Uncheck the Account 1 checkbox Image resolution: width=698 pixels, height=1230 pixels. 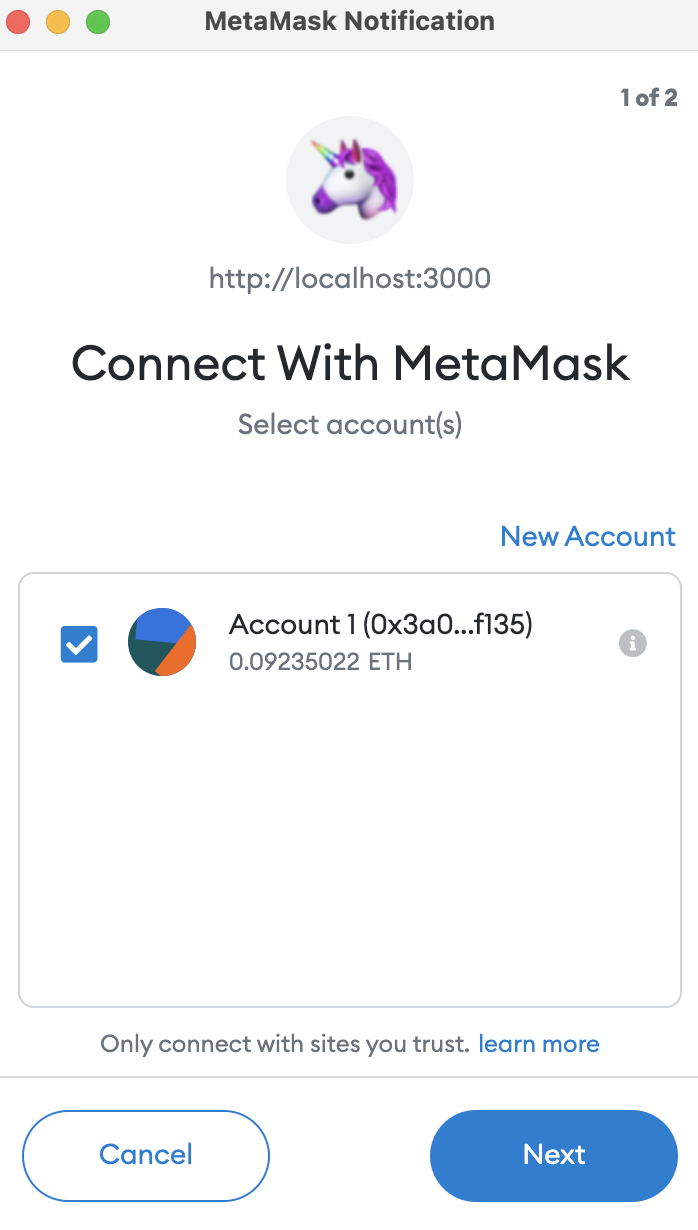pyautogui.click(x=79, y=644)
